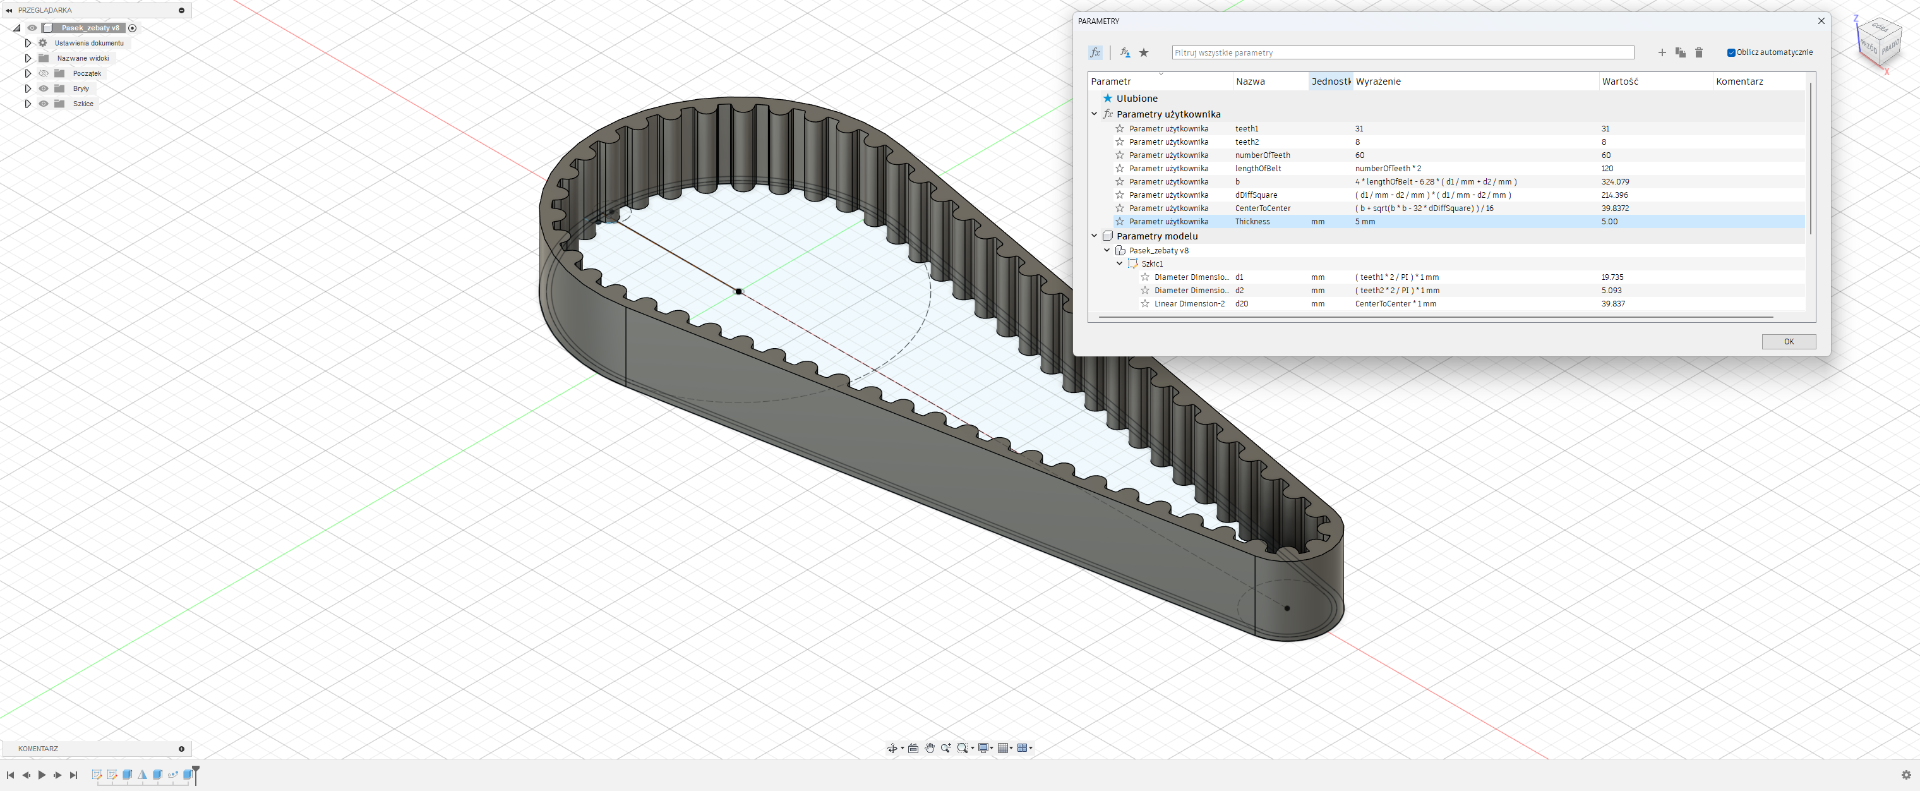Expand the Początek tree node
Viewport: 1920px width, 791px height.
[28, 73]
